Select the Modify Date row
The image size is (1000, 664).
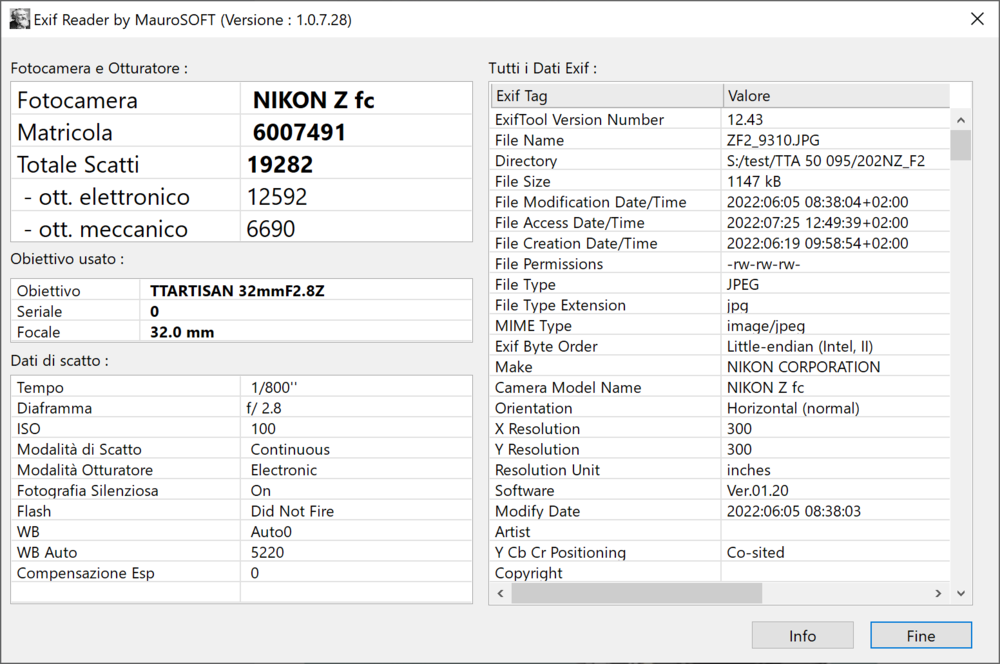pyautogui.click(x=719, y=511)
